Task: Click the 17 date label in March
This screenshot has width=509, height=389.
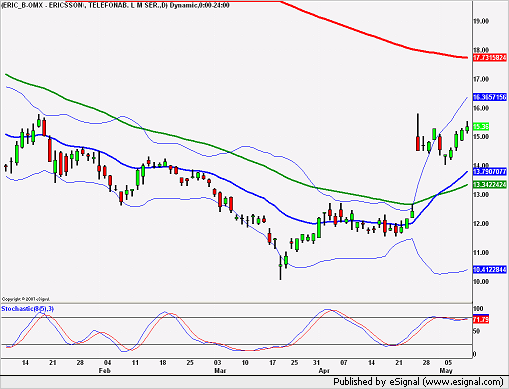Action: click(272, 363)
